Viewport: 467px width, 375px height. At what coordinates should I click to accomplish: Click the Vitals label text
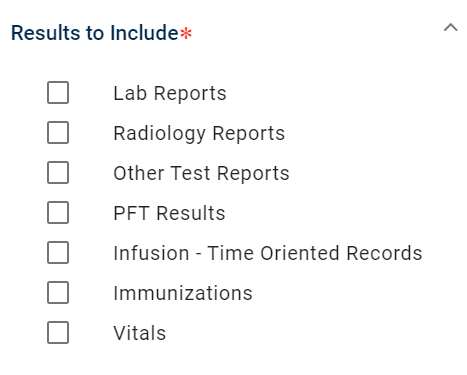pyautogui.click(x=140, y=333)
